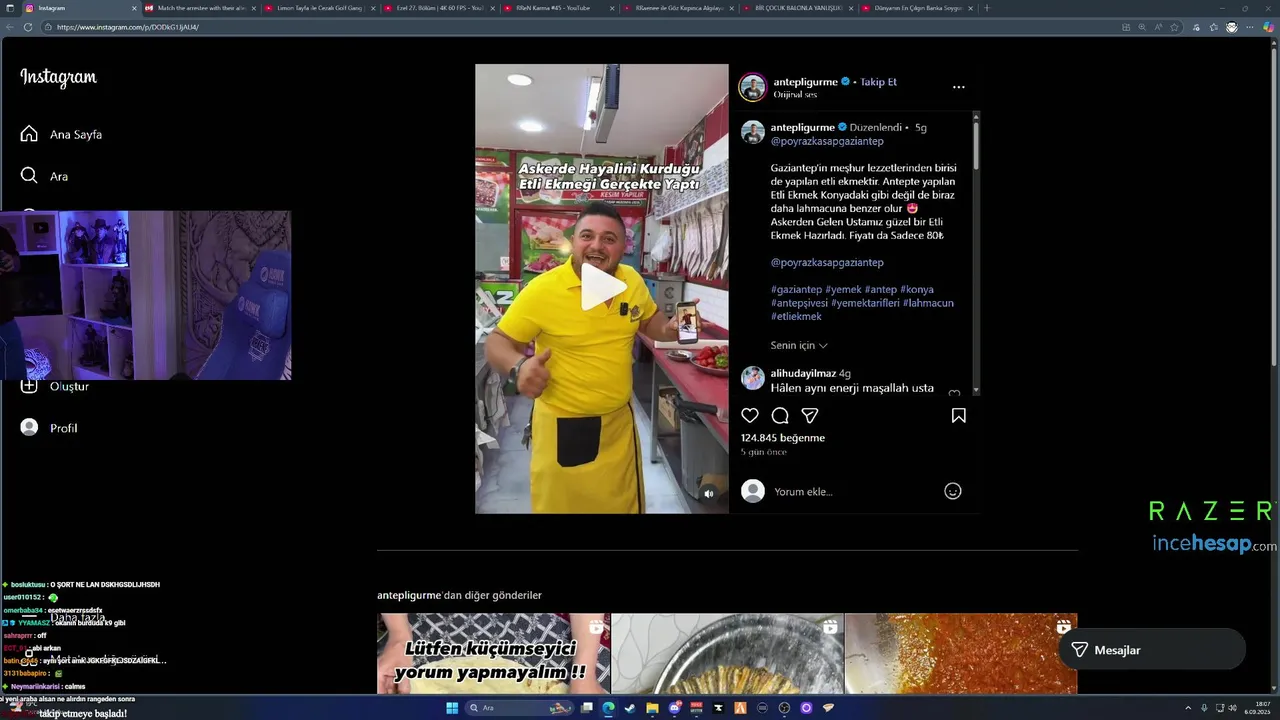Switch to 'Limon Tayfa ile Cezalı Golf' tab
The height and width of the screenshot is (720, 1280).
320,8
